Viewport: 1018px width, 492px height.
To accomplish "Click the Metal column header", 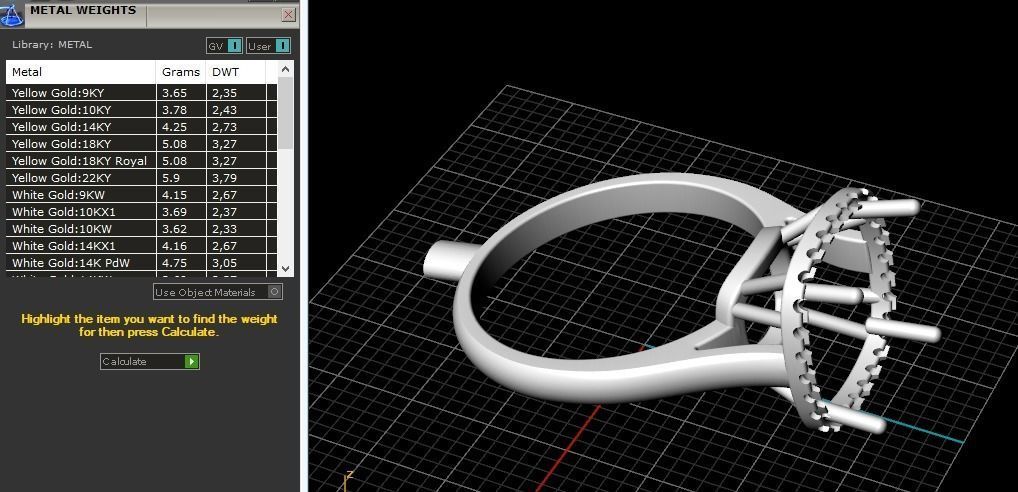I will coord(81,72).
